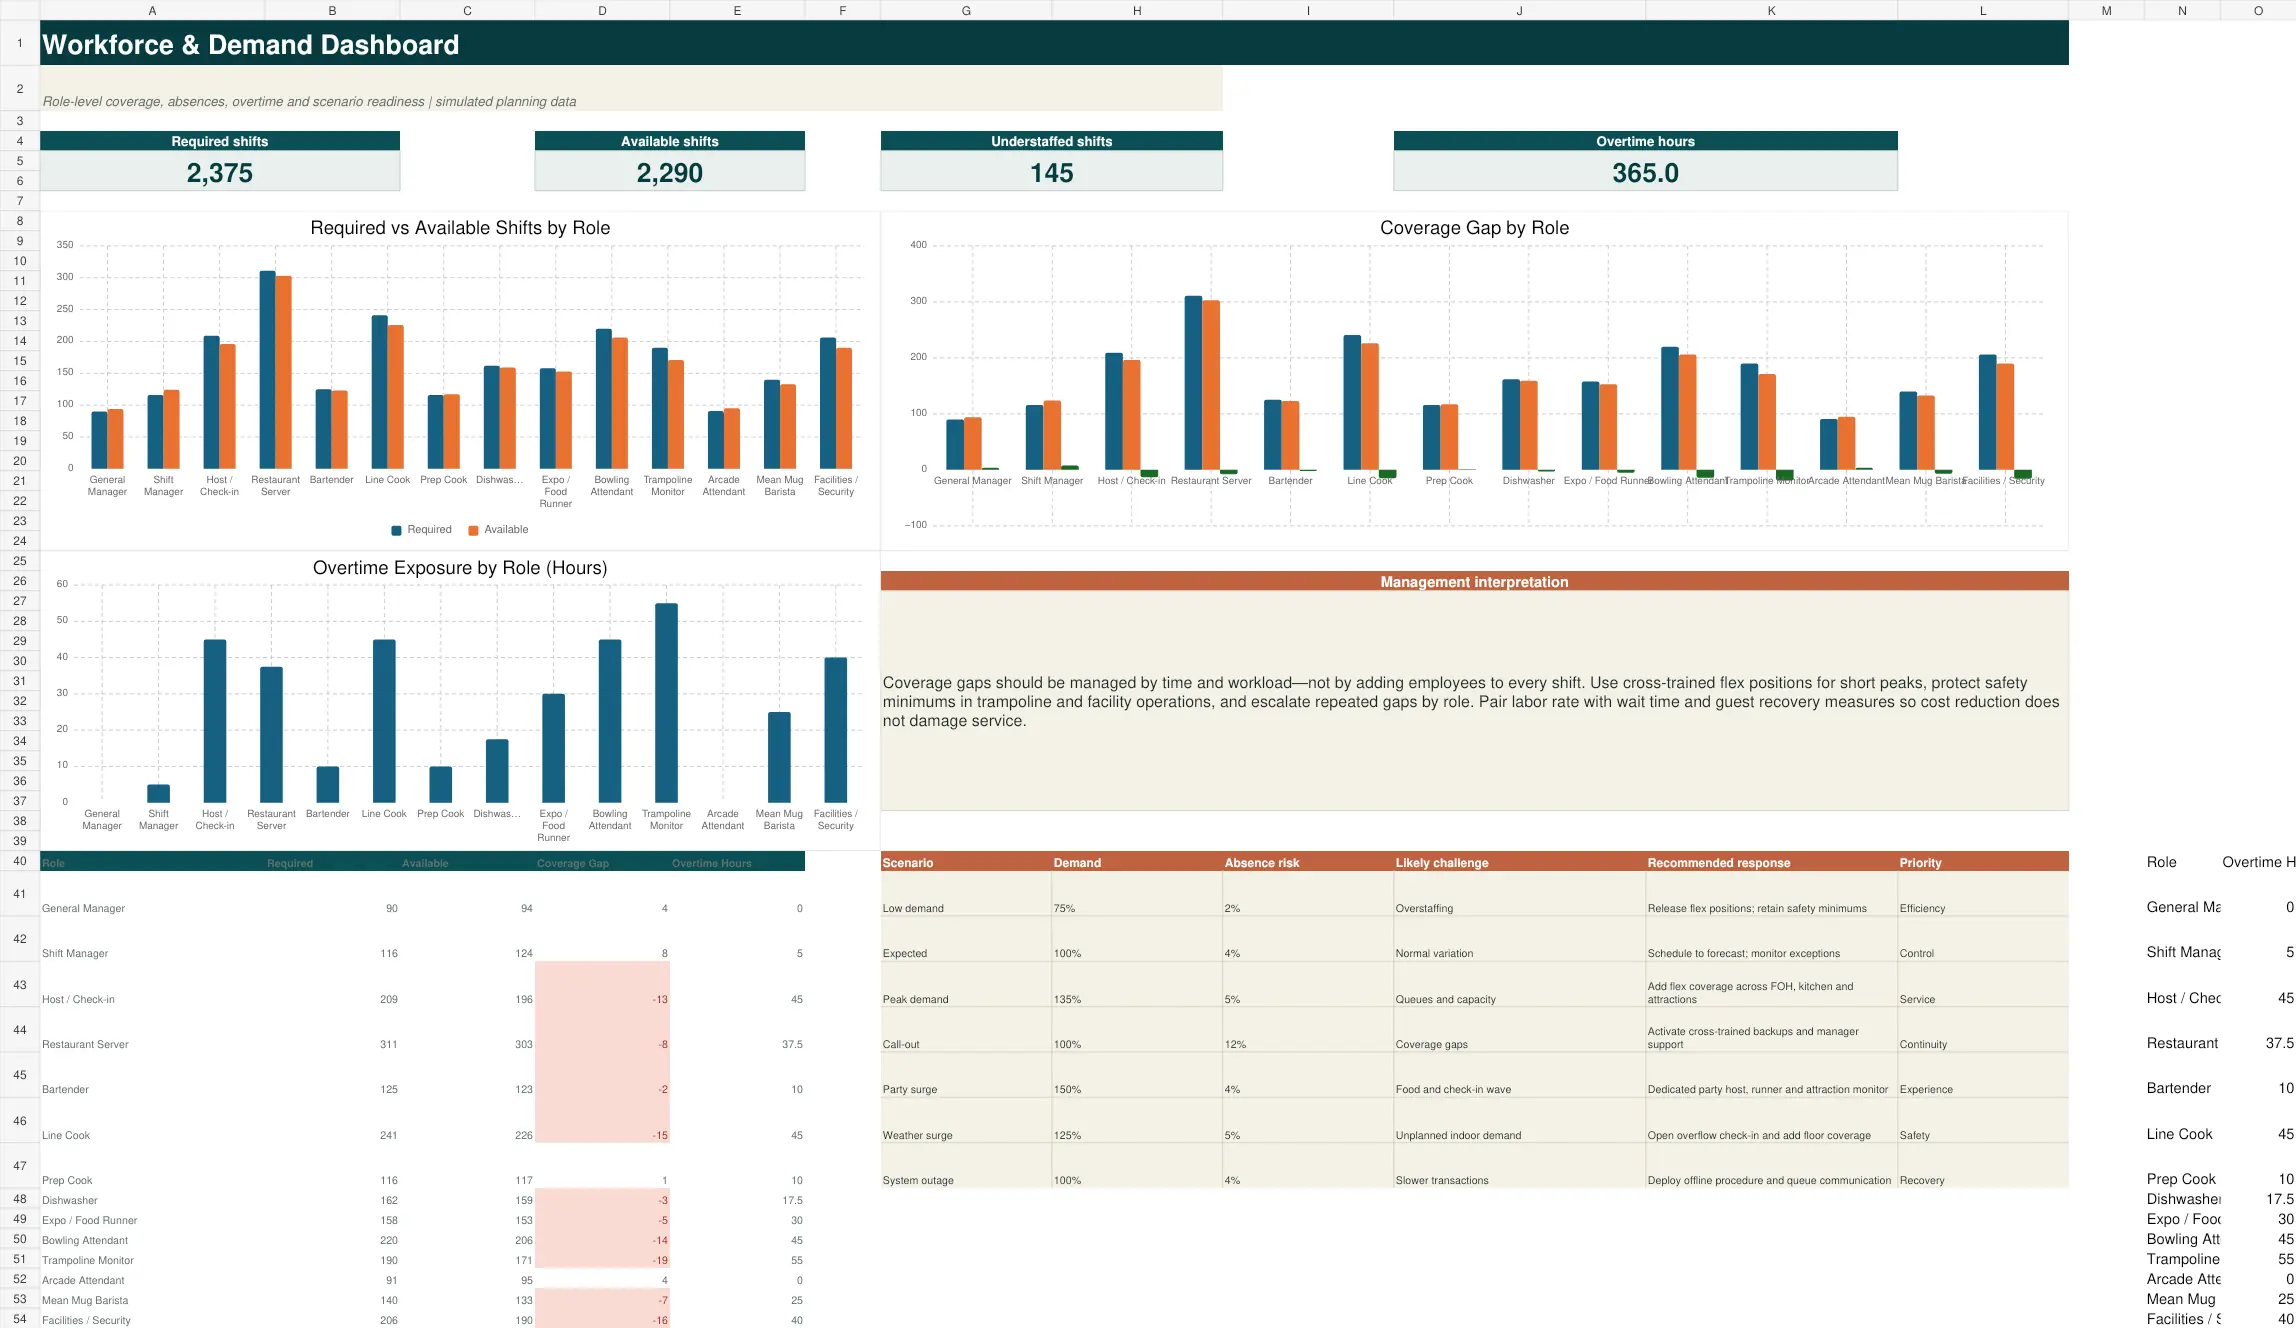Viewport: 2296px width, 1328px height.
Task: Click the 37.5 overtime hours for Restaurant Server
Action: (x=737, y=1030)
